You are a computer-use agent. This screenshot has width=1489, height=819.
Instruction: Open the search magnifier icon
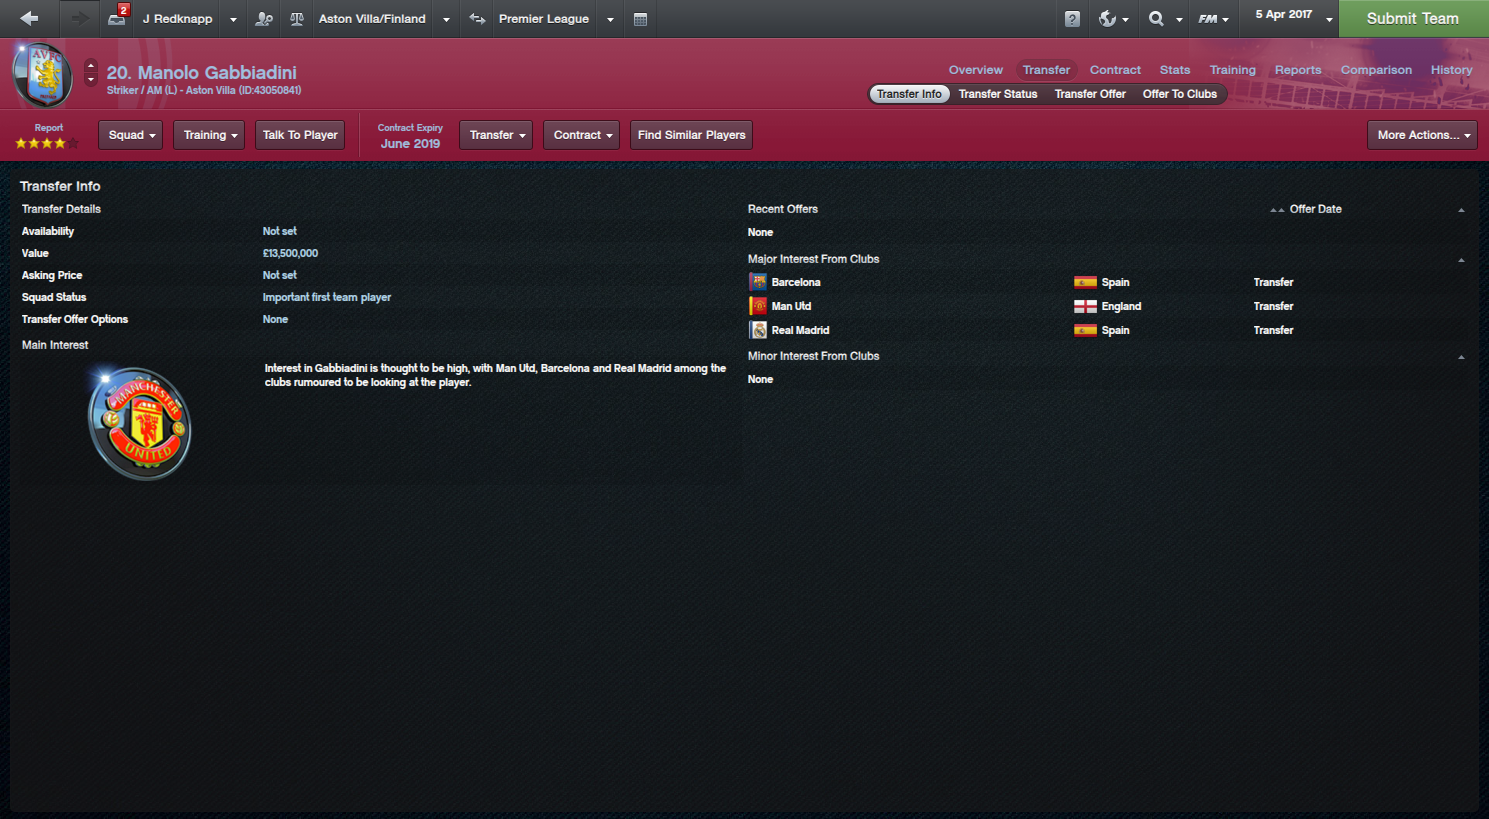tap(1156, 18)
